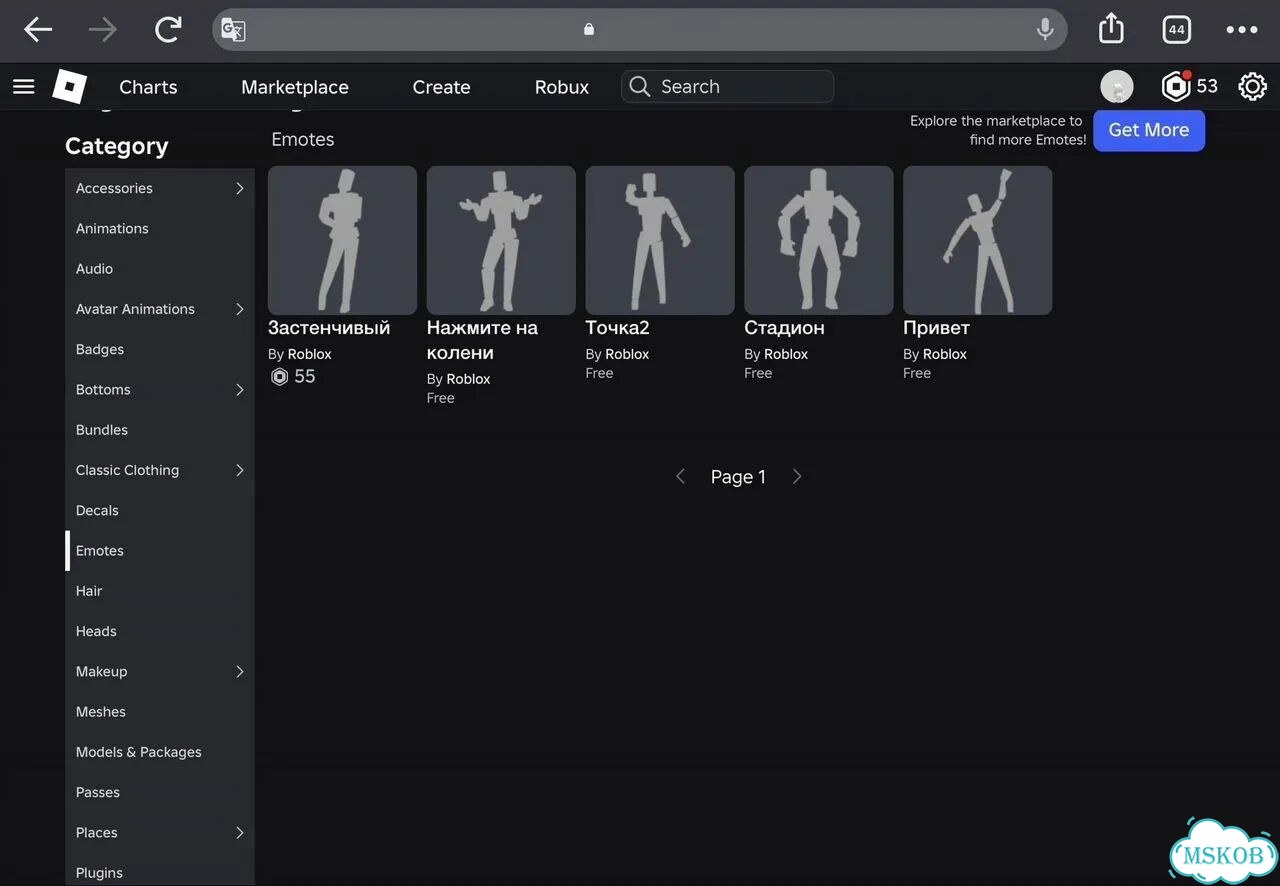
Task: Click the next page arrow
Action: (797, 477)
